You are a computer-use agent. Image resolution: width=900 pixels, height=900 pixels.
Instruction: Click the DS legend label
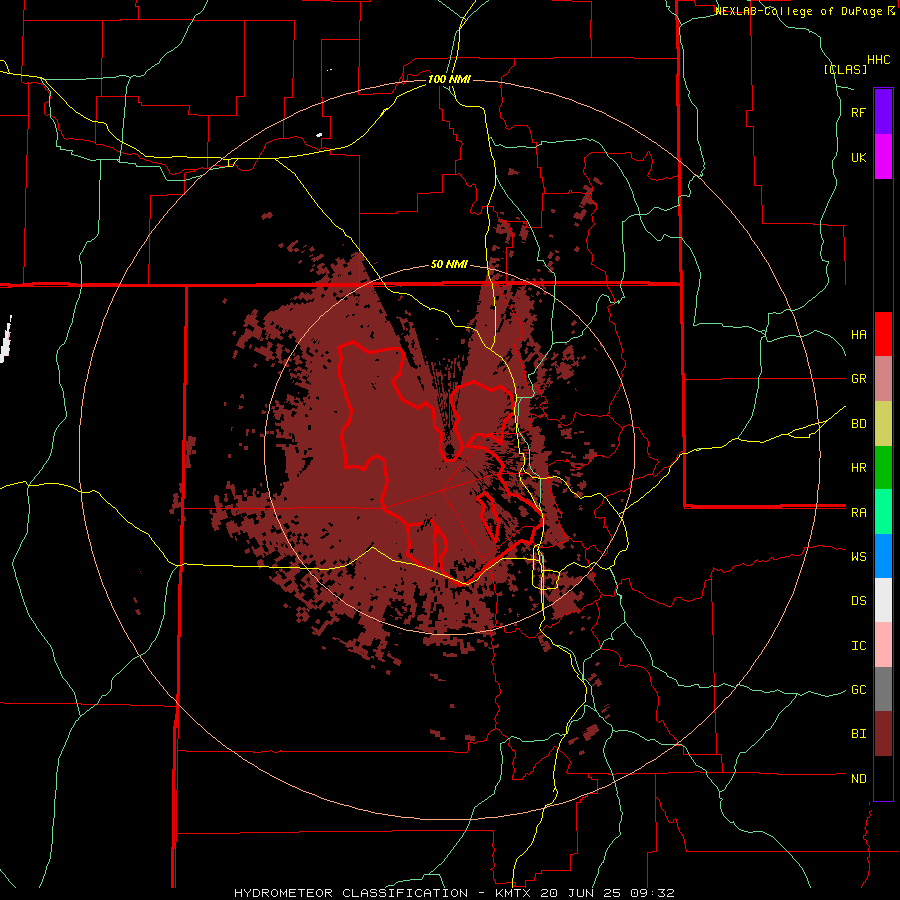(x=858, y=601)
